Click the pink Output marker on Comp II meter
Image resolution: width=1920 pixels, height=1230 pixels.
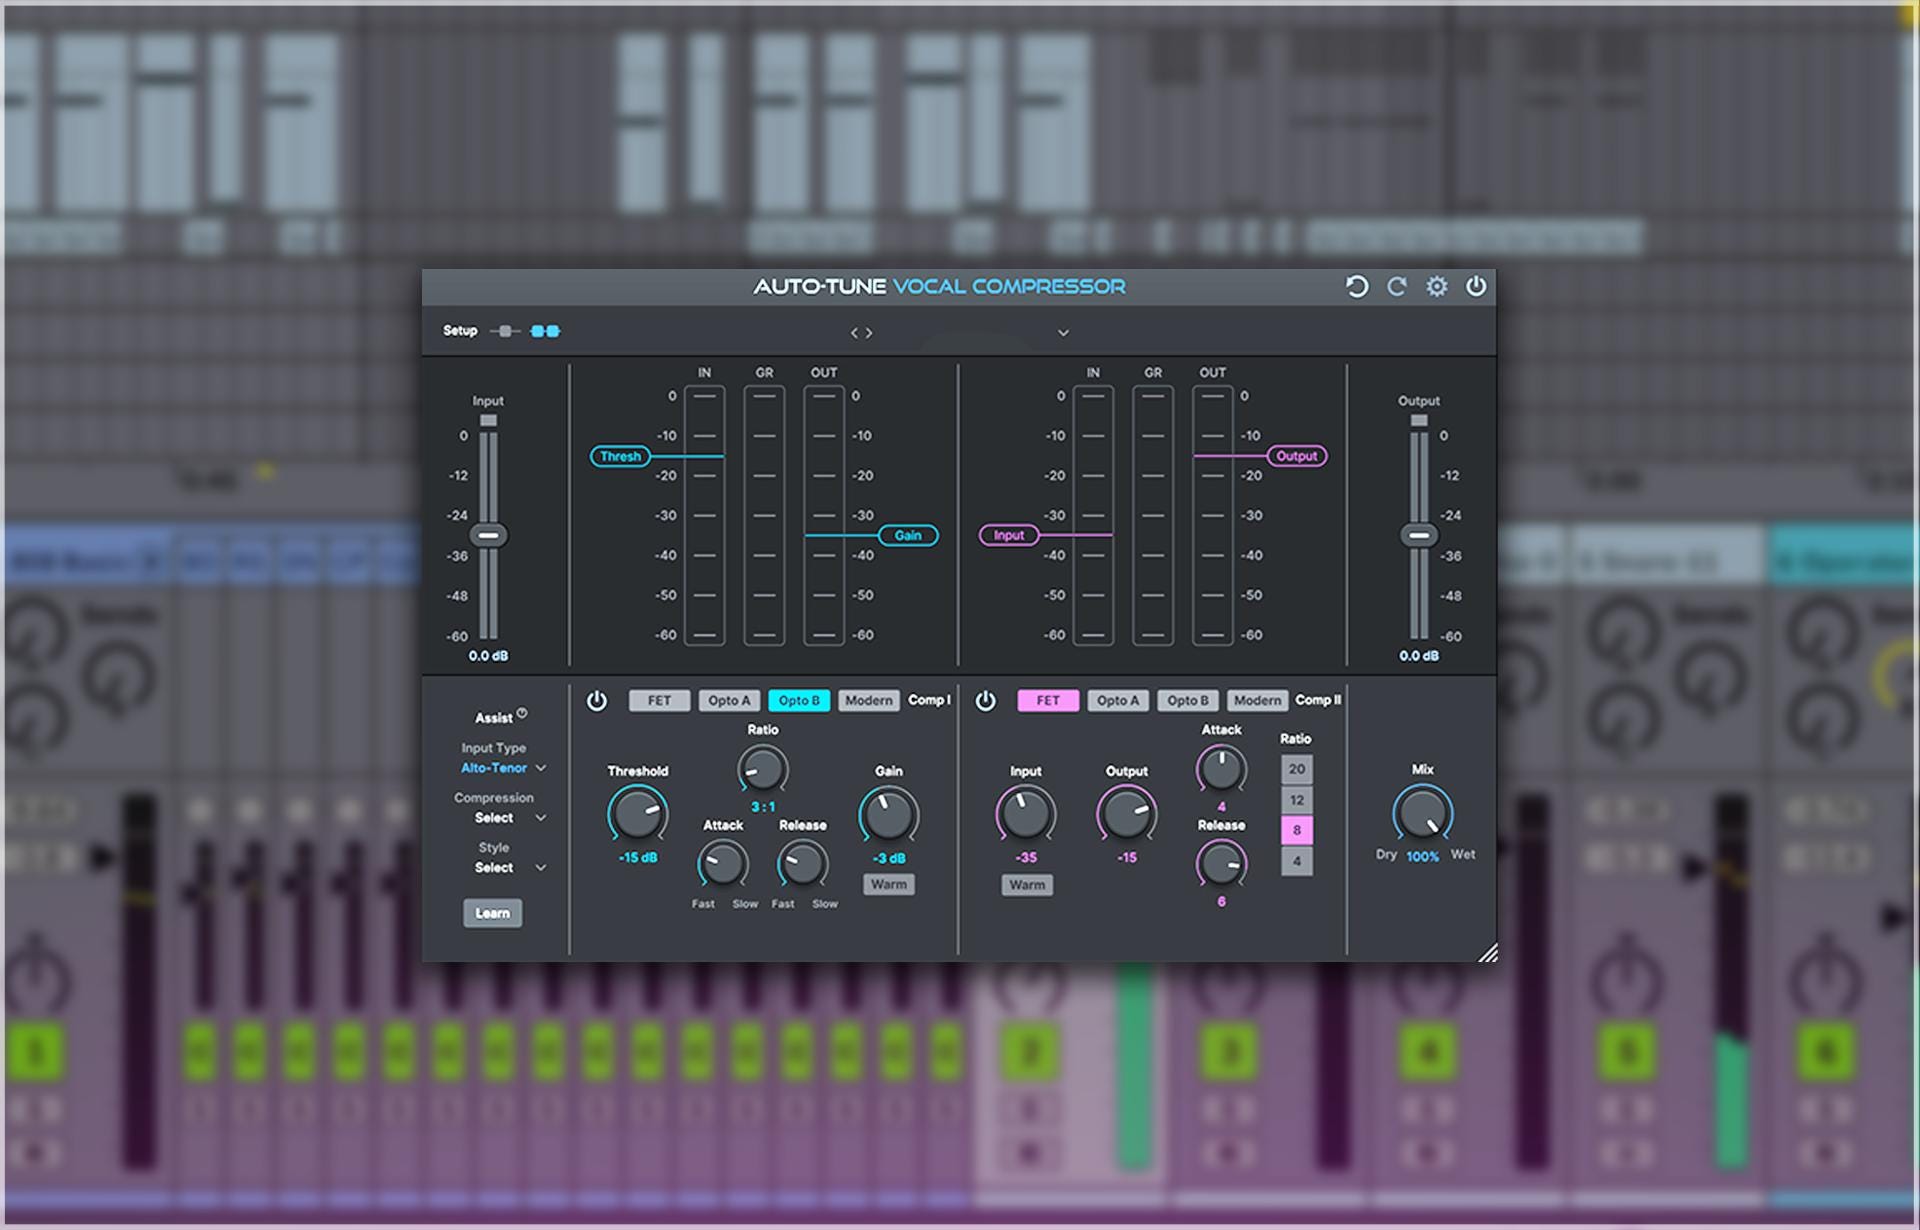(x=1297, y=456)
